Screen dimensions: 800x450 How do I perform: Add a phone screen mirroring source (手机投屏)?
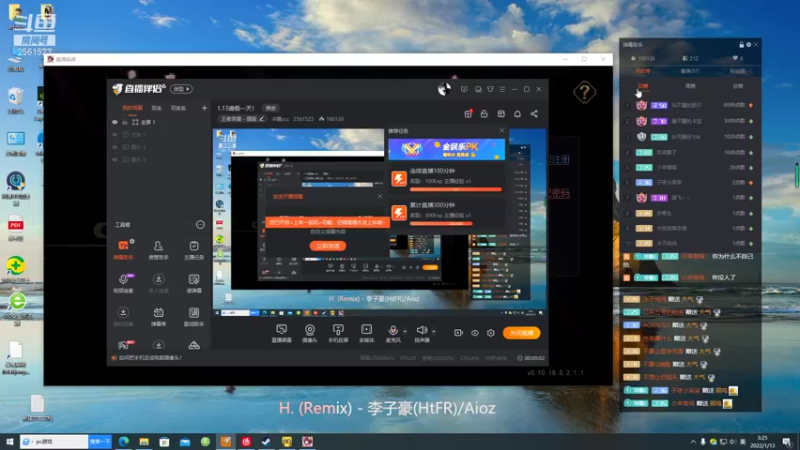pos(338,333)
